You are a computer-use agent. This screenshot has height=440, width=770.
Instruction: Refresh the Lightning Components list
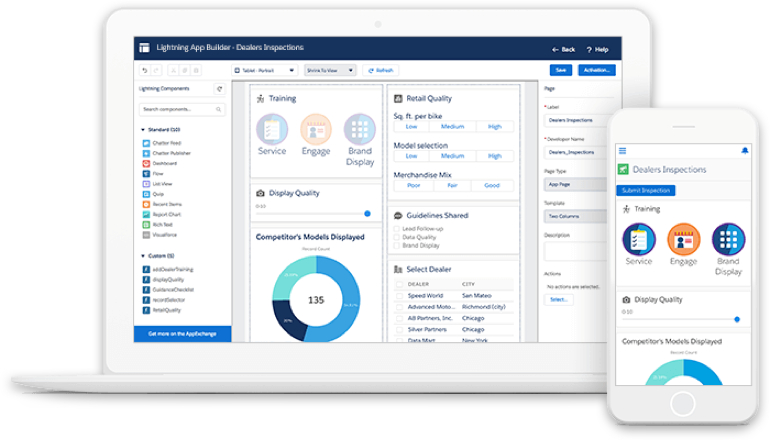220,89
